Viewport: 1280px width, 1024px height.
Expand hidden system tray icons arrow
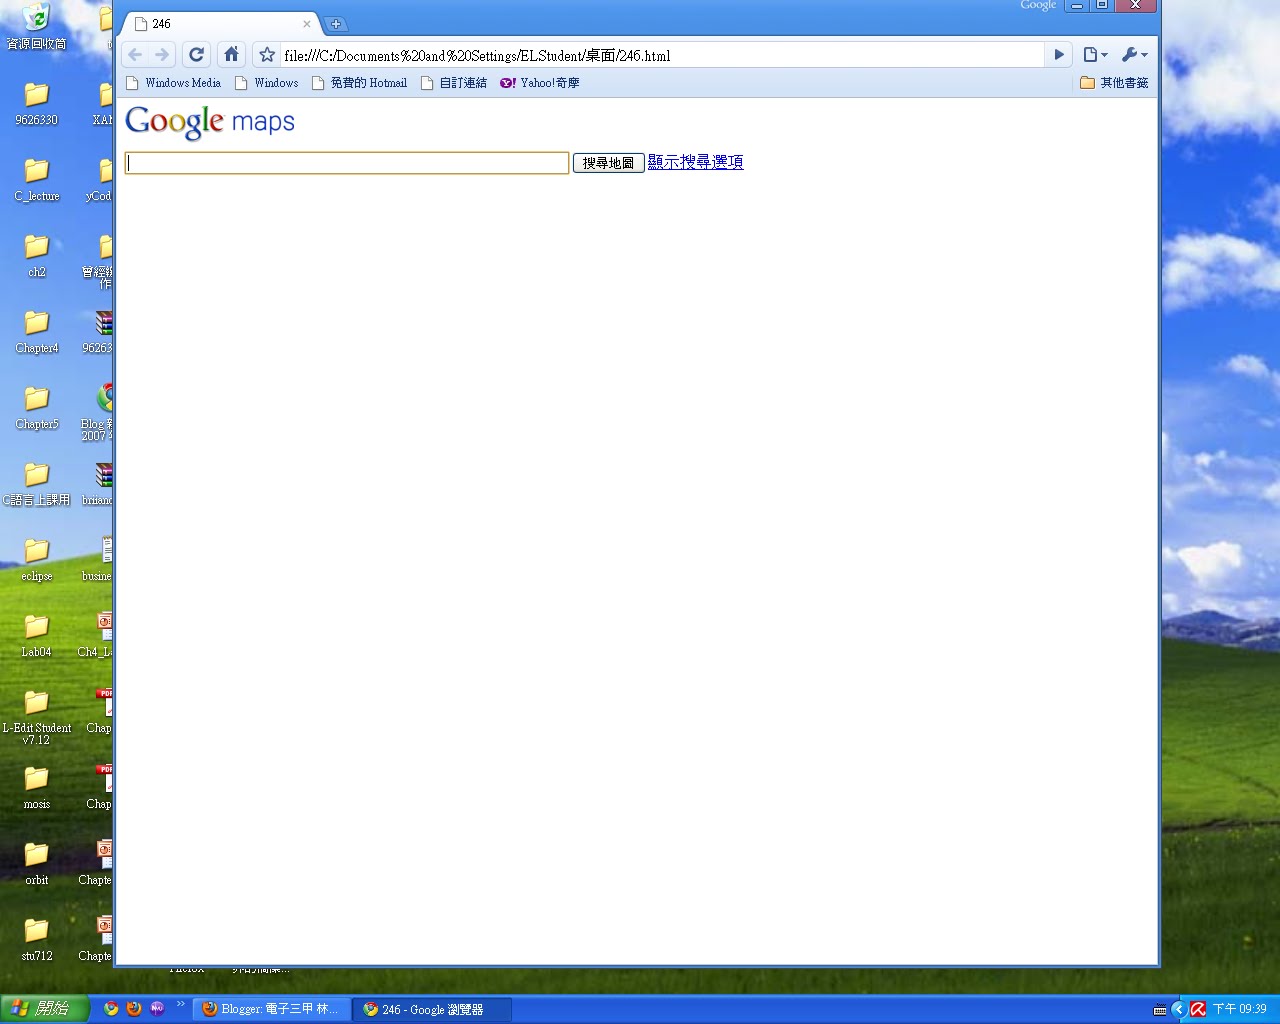1178,1009
